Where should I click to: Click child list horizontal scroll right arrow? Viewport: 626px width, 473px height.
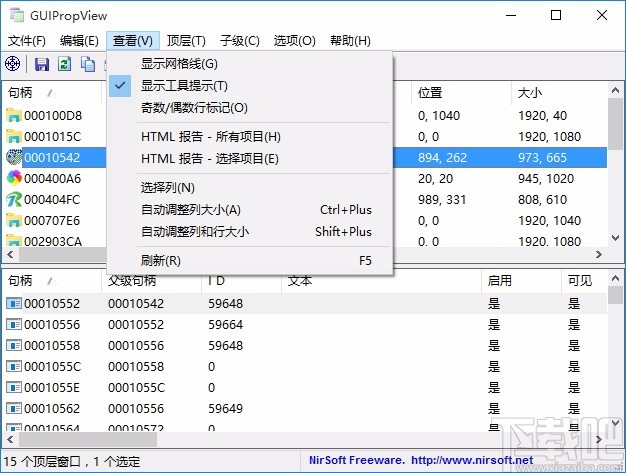click(x=599, y=439)
